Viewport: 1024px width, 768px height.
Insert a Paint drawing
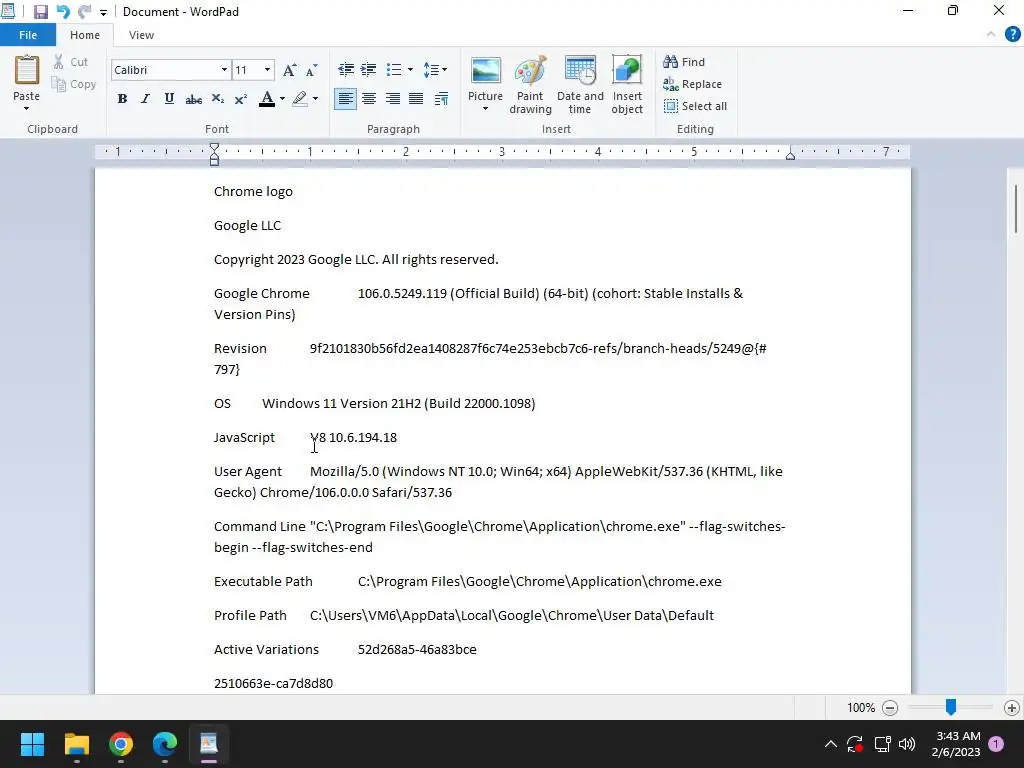tap(530, 85)
